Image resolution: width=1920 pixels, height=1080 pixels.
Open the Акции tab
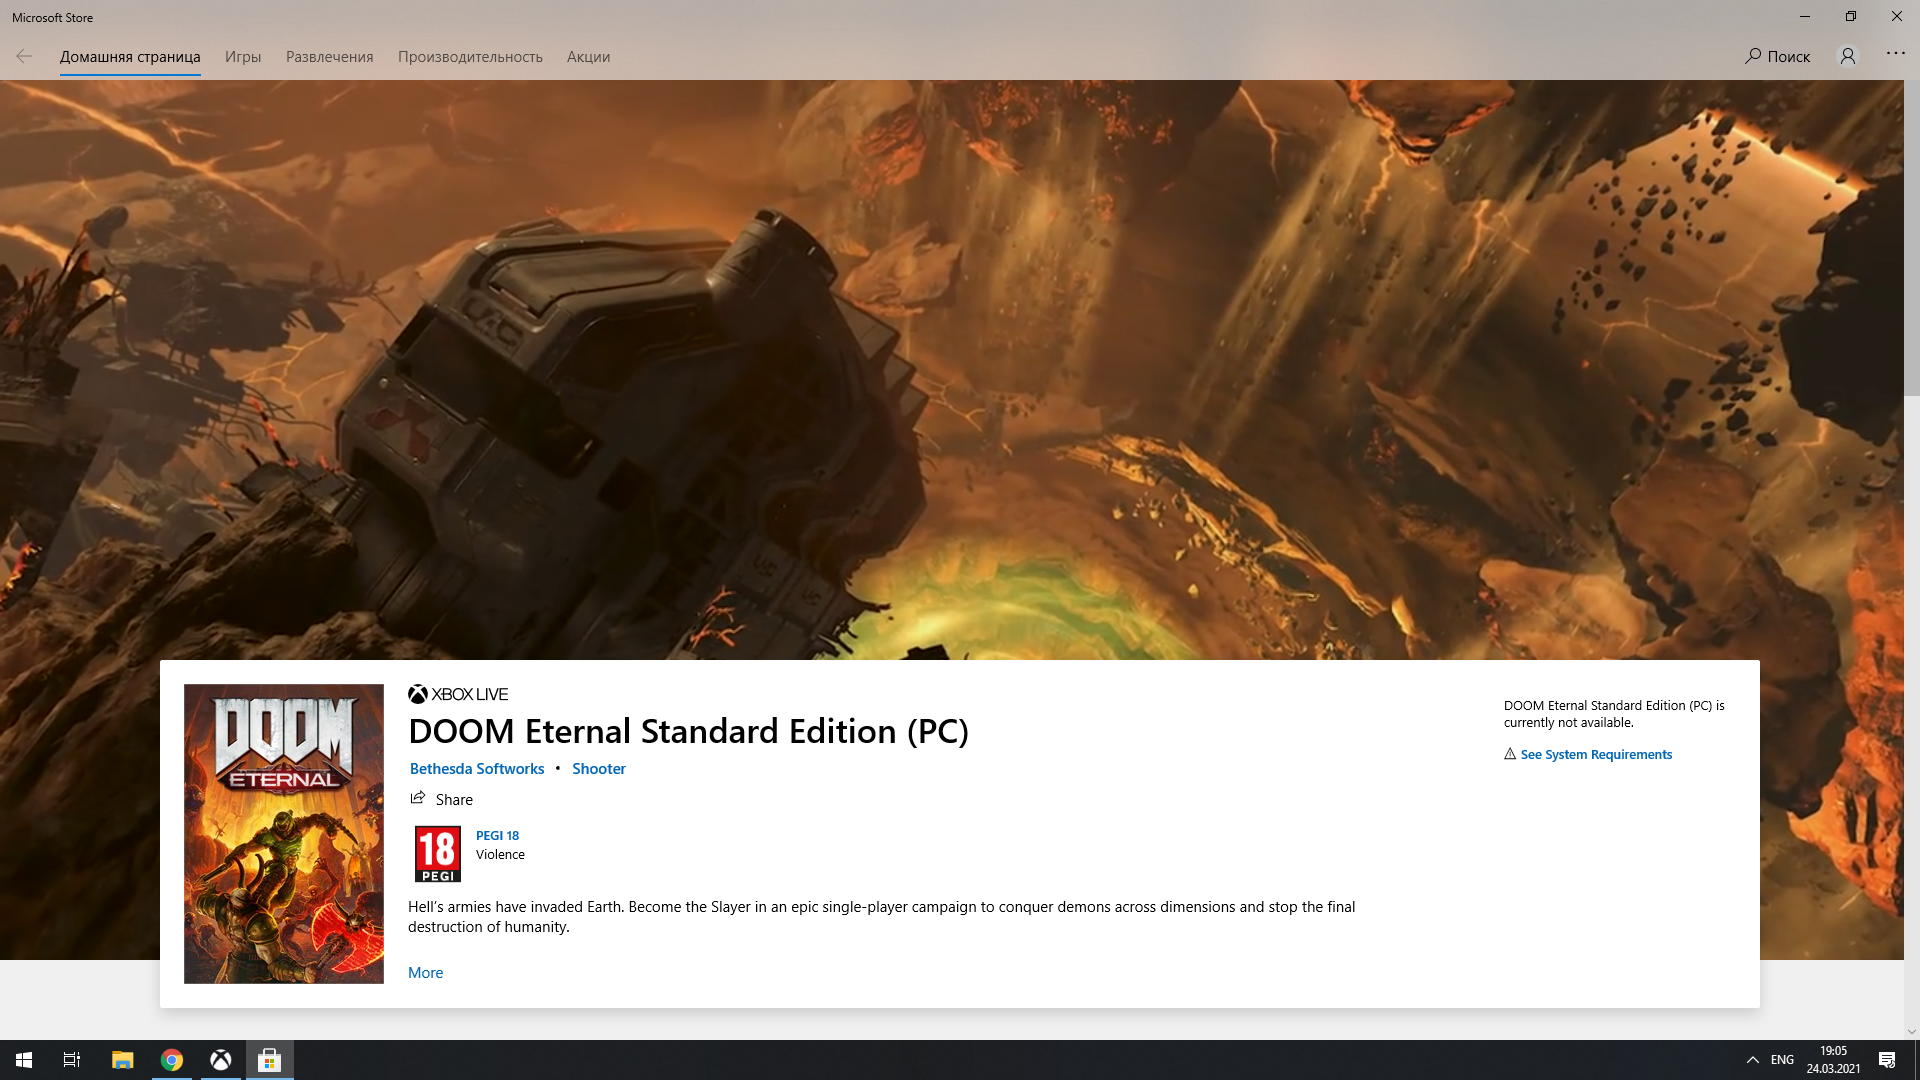click(588, 57)
